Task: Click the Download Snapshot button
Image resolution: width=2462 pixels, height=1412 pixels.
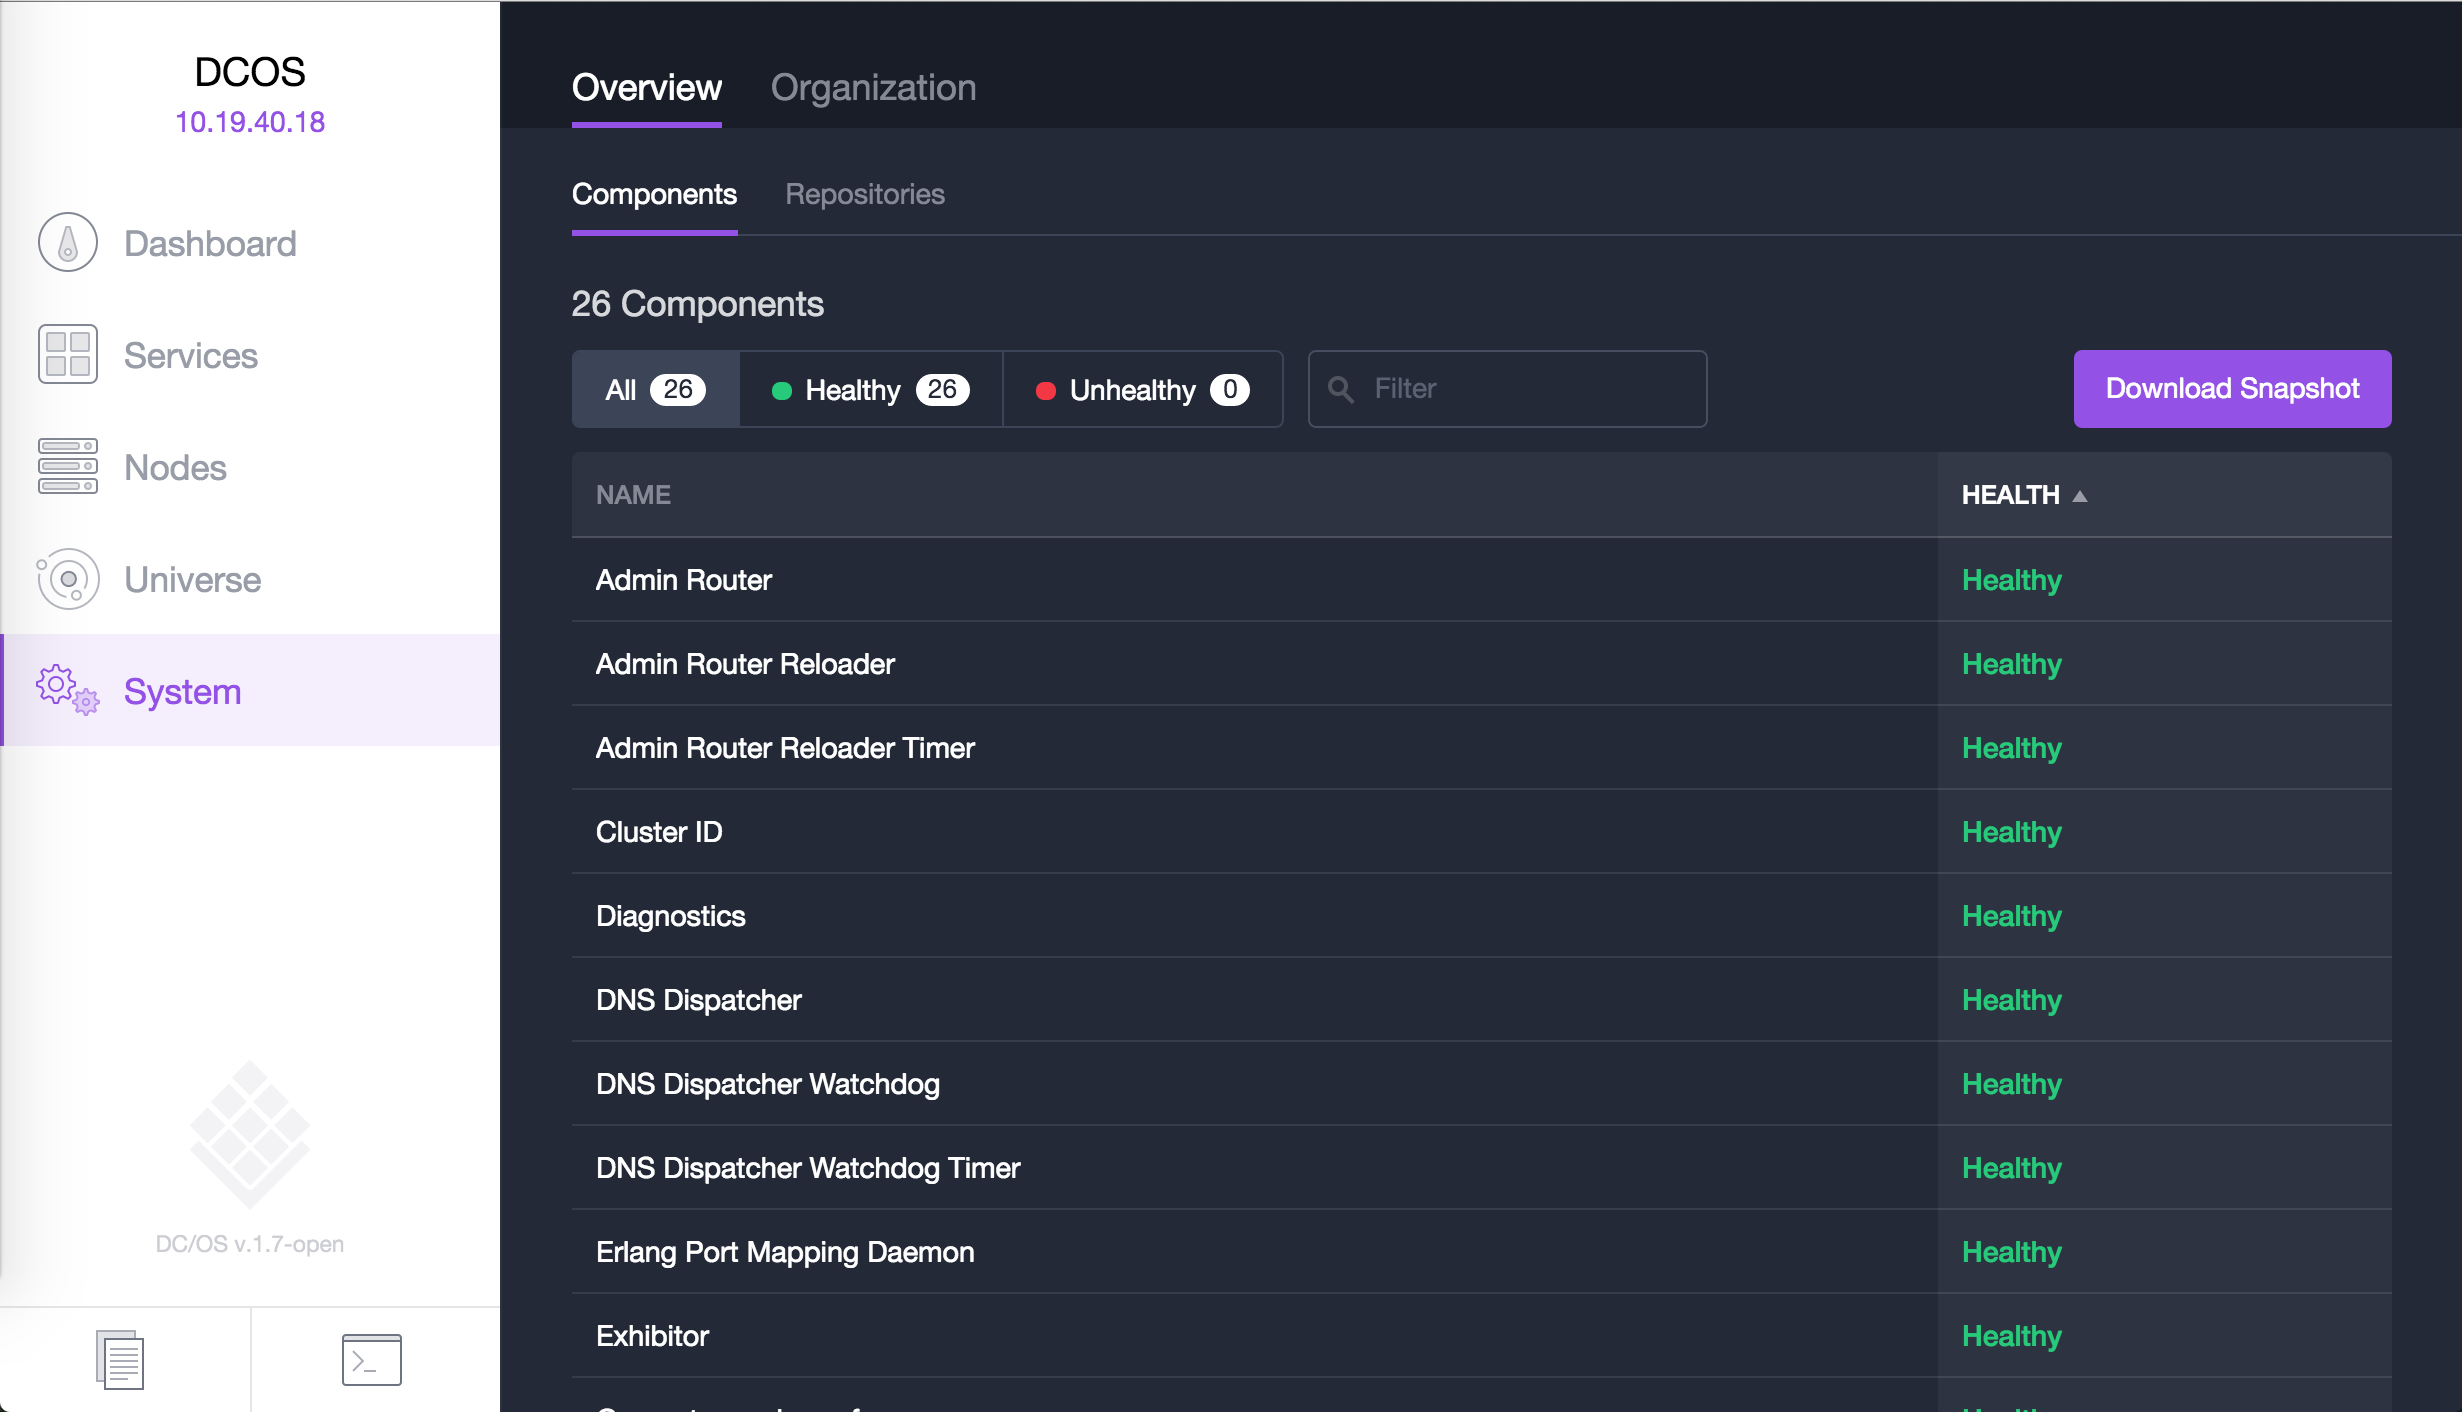Action: [x=2231, y=389]
